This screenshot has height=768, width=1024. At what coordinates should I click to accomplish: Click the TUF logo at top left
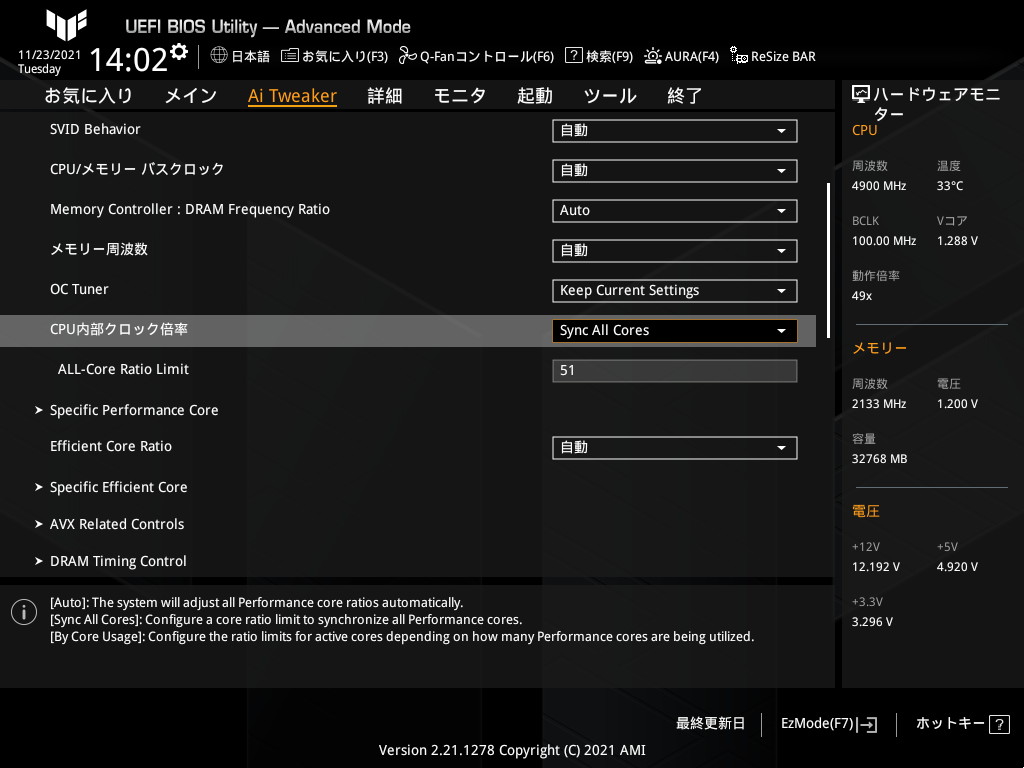point(66,25)
